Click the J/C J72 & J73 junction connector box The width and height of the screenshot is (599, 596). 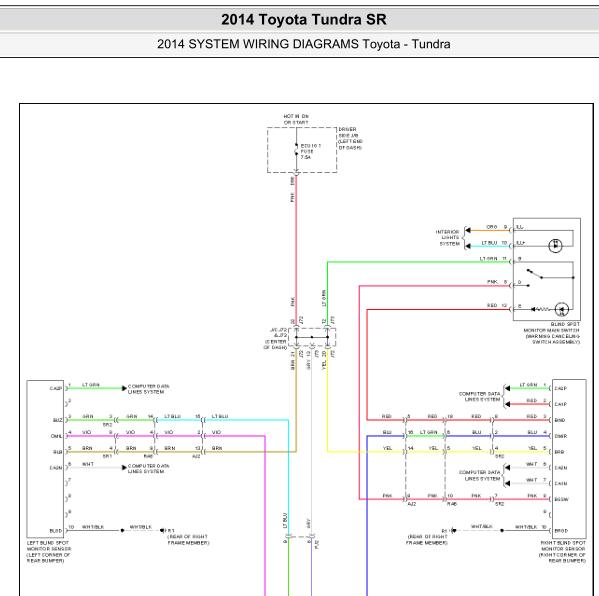[312, 337]
